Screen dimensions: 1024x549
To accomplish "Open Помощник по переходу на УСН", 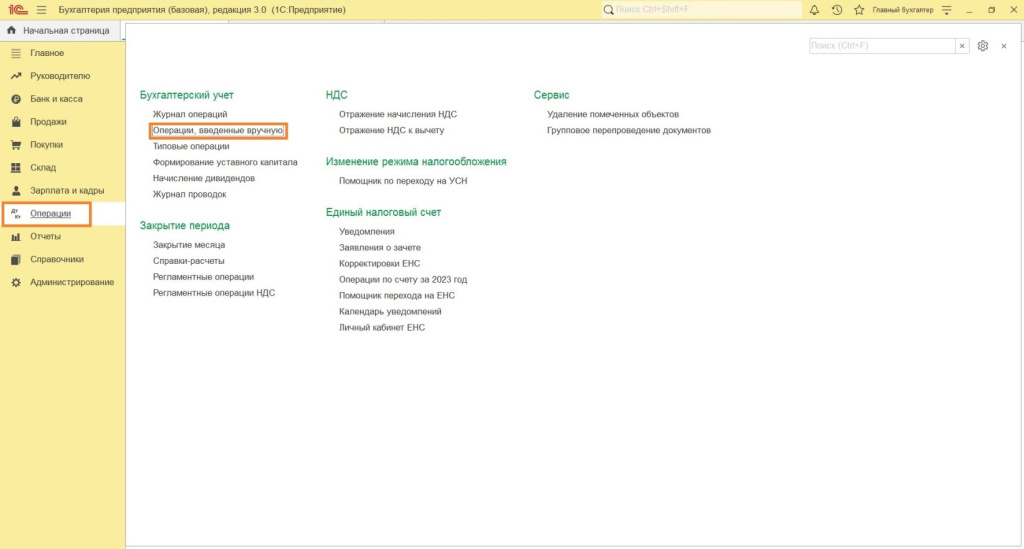I will point(403,181).
